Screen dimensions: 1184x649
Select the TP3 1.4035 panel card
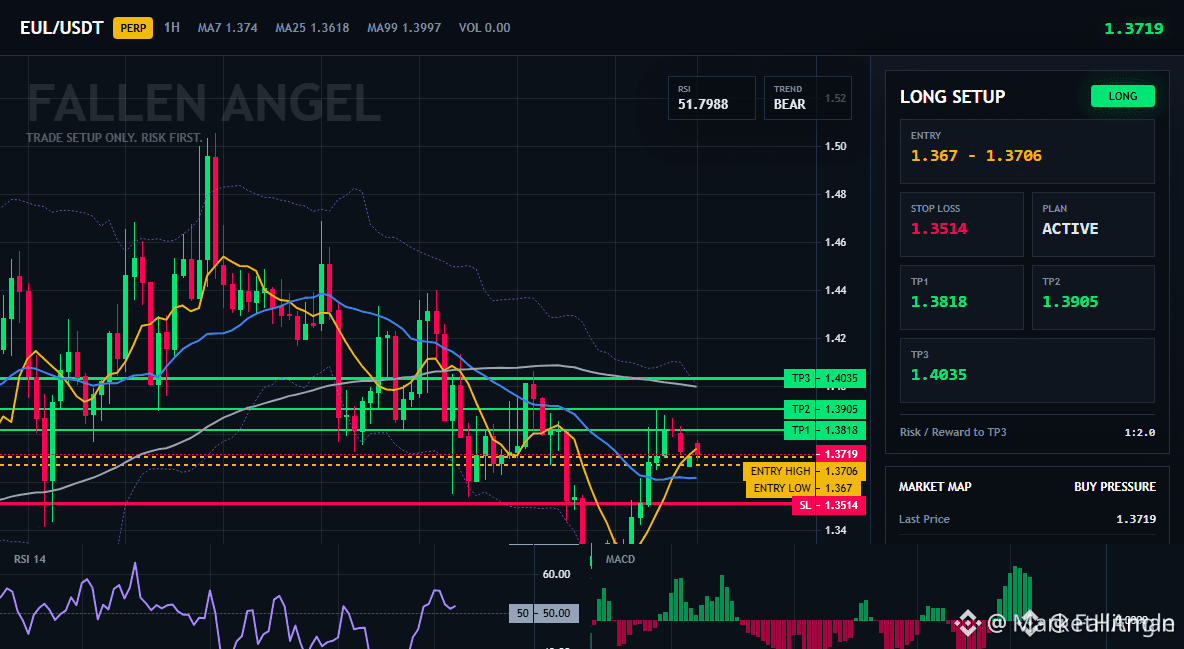click(1027, 370)
